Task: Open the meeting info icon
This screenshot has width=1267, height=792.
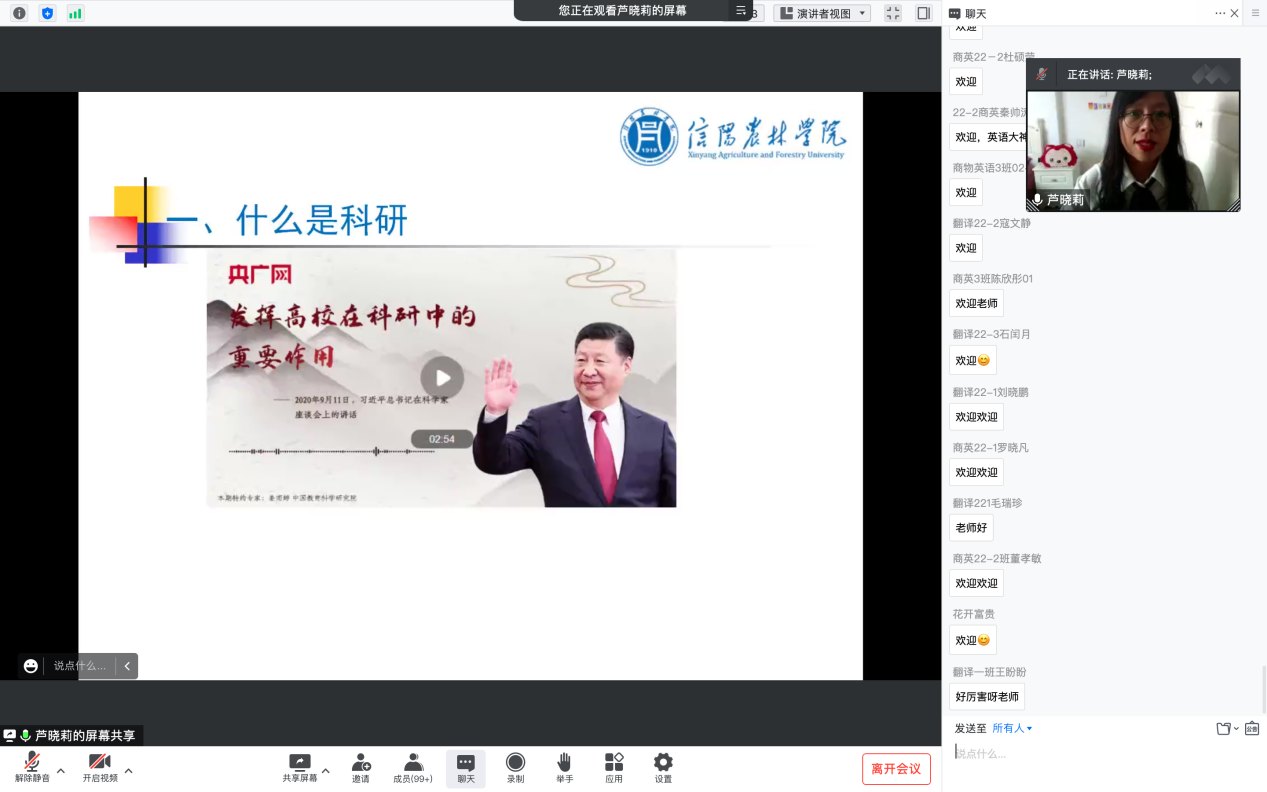Action: point(19,13)
